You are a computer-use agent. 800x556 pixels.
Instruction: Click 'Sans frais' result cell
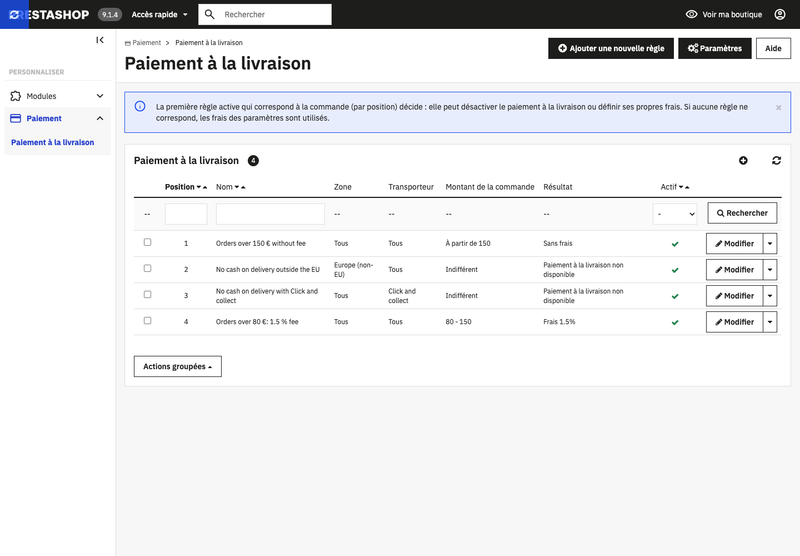(x=558, y=243)
